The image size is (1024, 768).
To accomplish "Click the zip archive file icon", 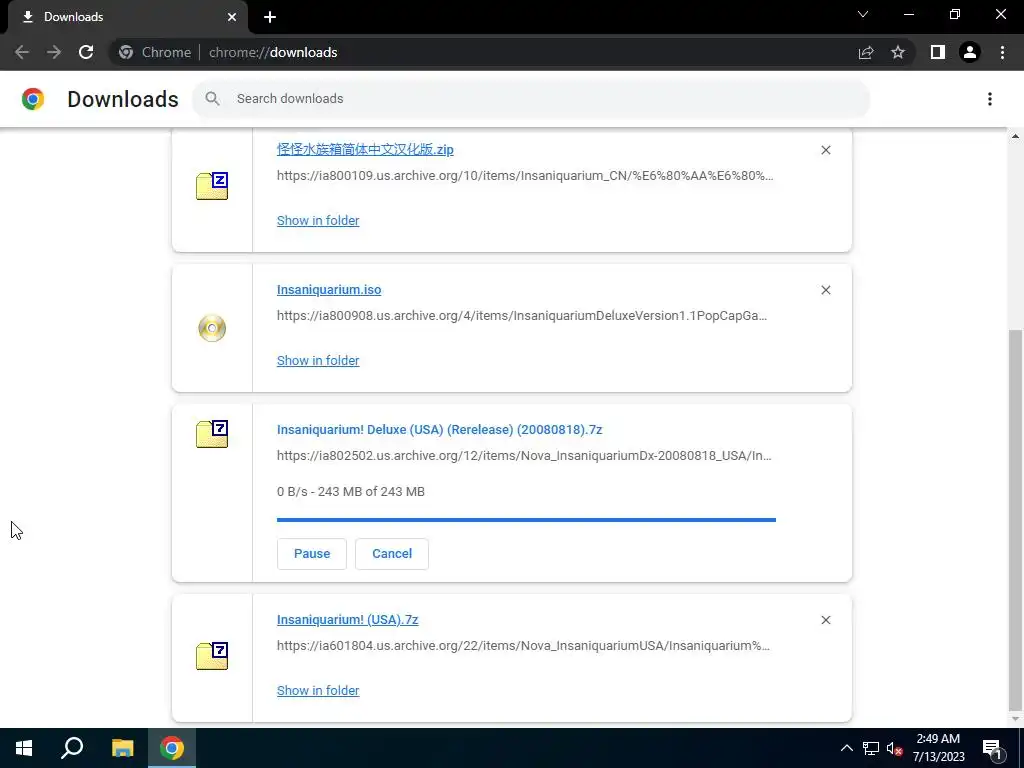I will [212, 185].
